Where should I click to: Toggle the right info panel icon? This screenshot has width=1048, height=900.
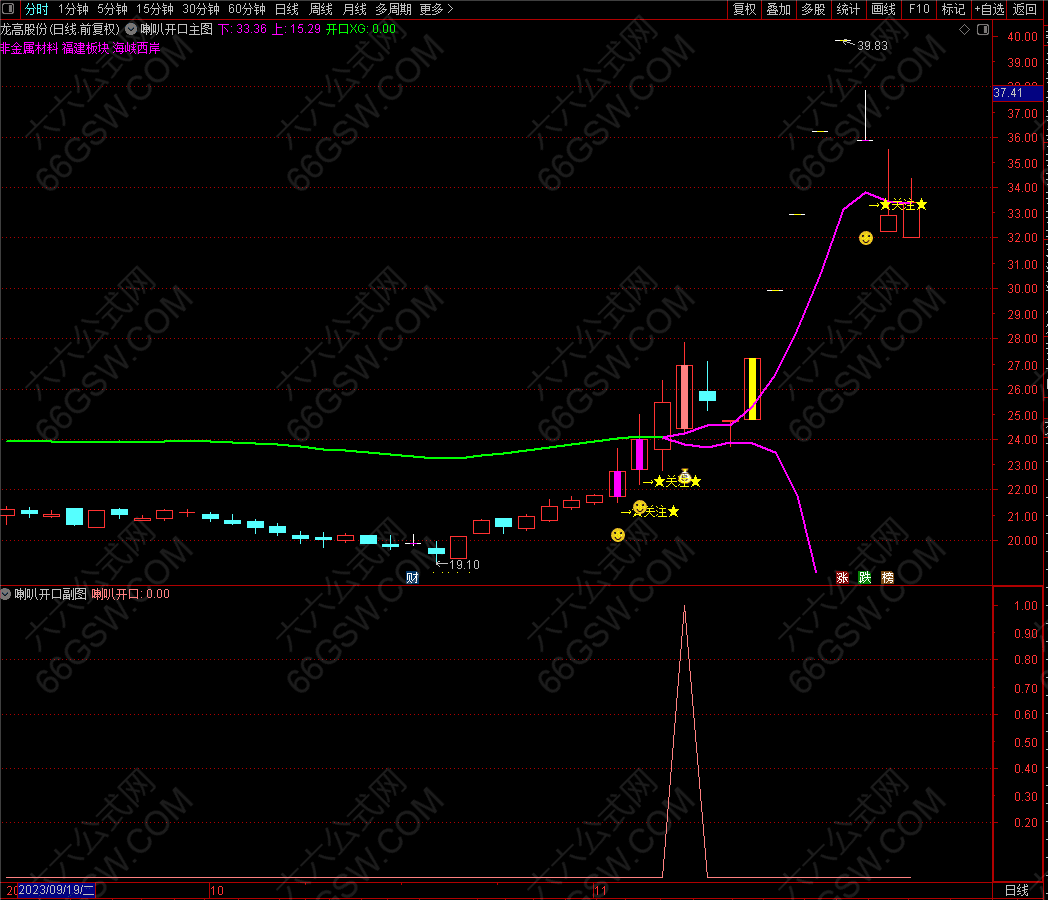tap(982, 29)
